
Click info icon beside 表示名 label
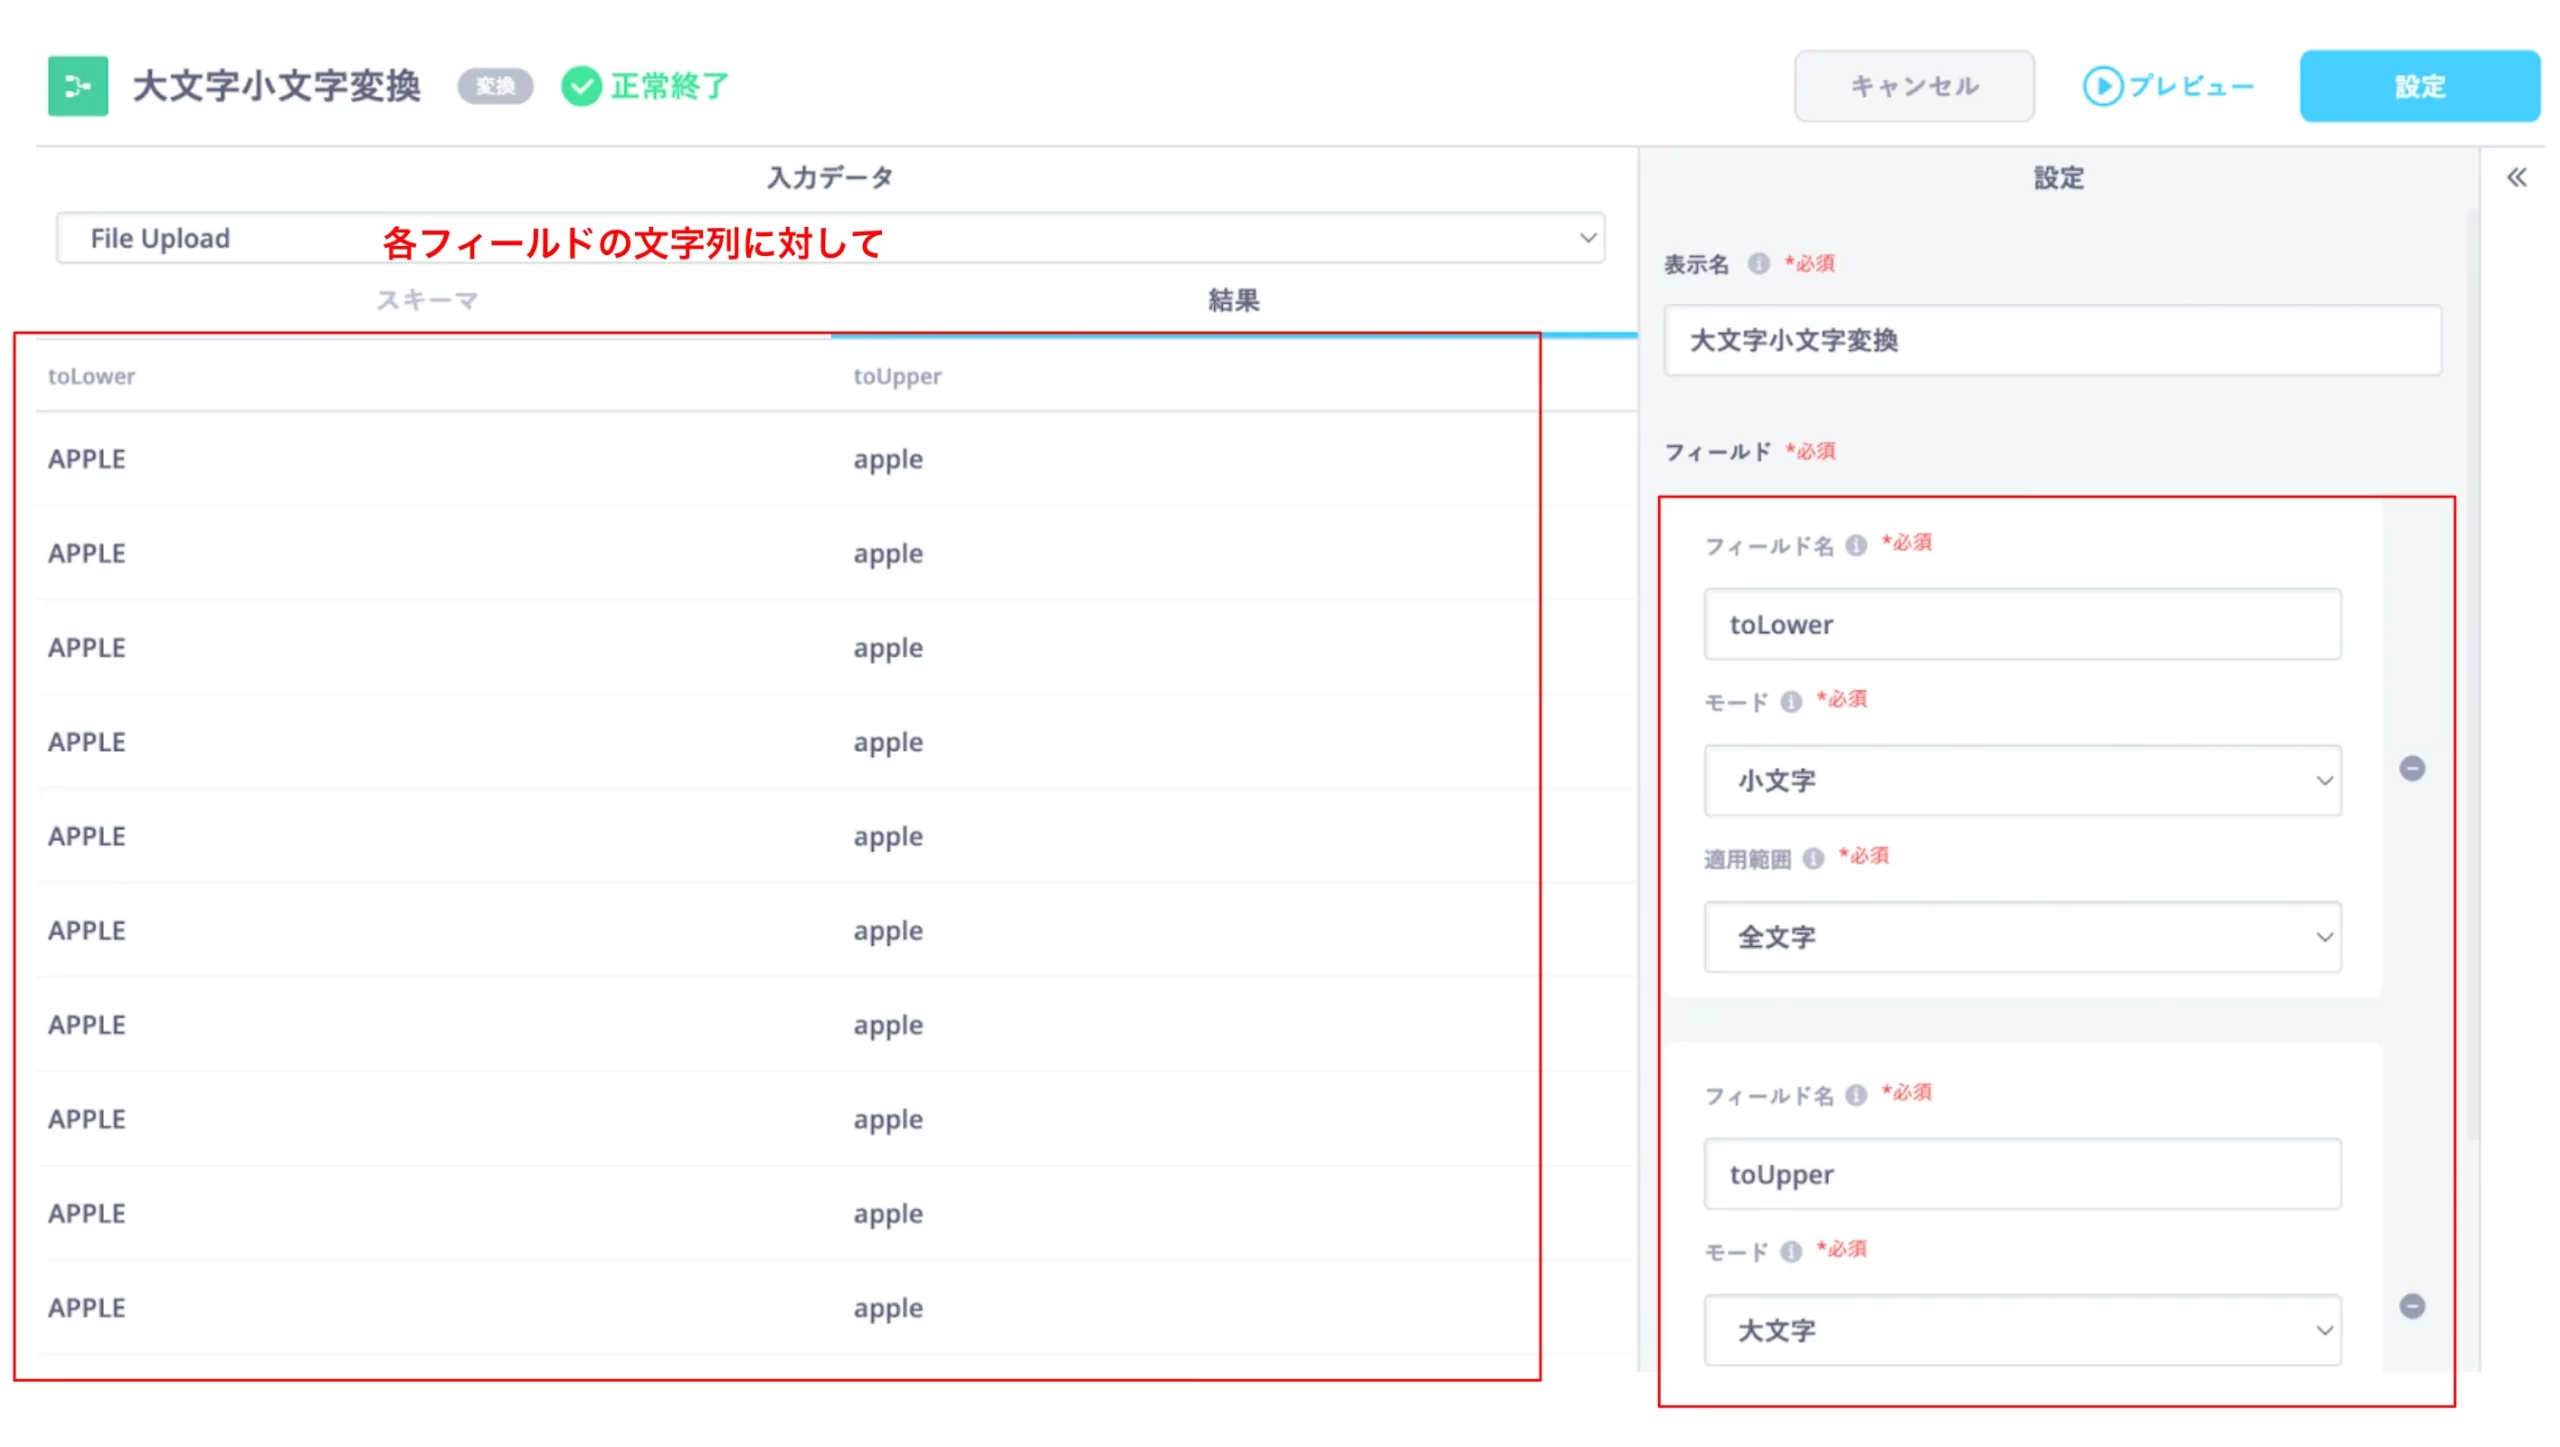(x=1758, y=263)
